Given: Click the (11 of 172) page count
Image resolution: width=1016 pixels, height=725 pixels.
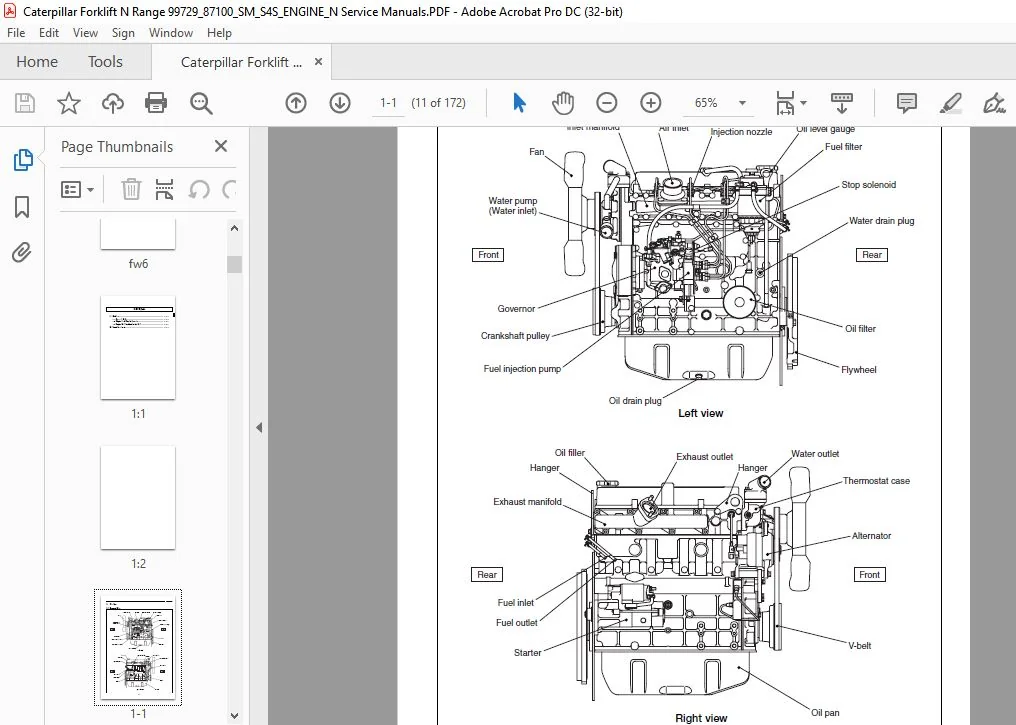Looking at the screenshot, I should pos(439,103).
